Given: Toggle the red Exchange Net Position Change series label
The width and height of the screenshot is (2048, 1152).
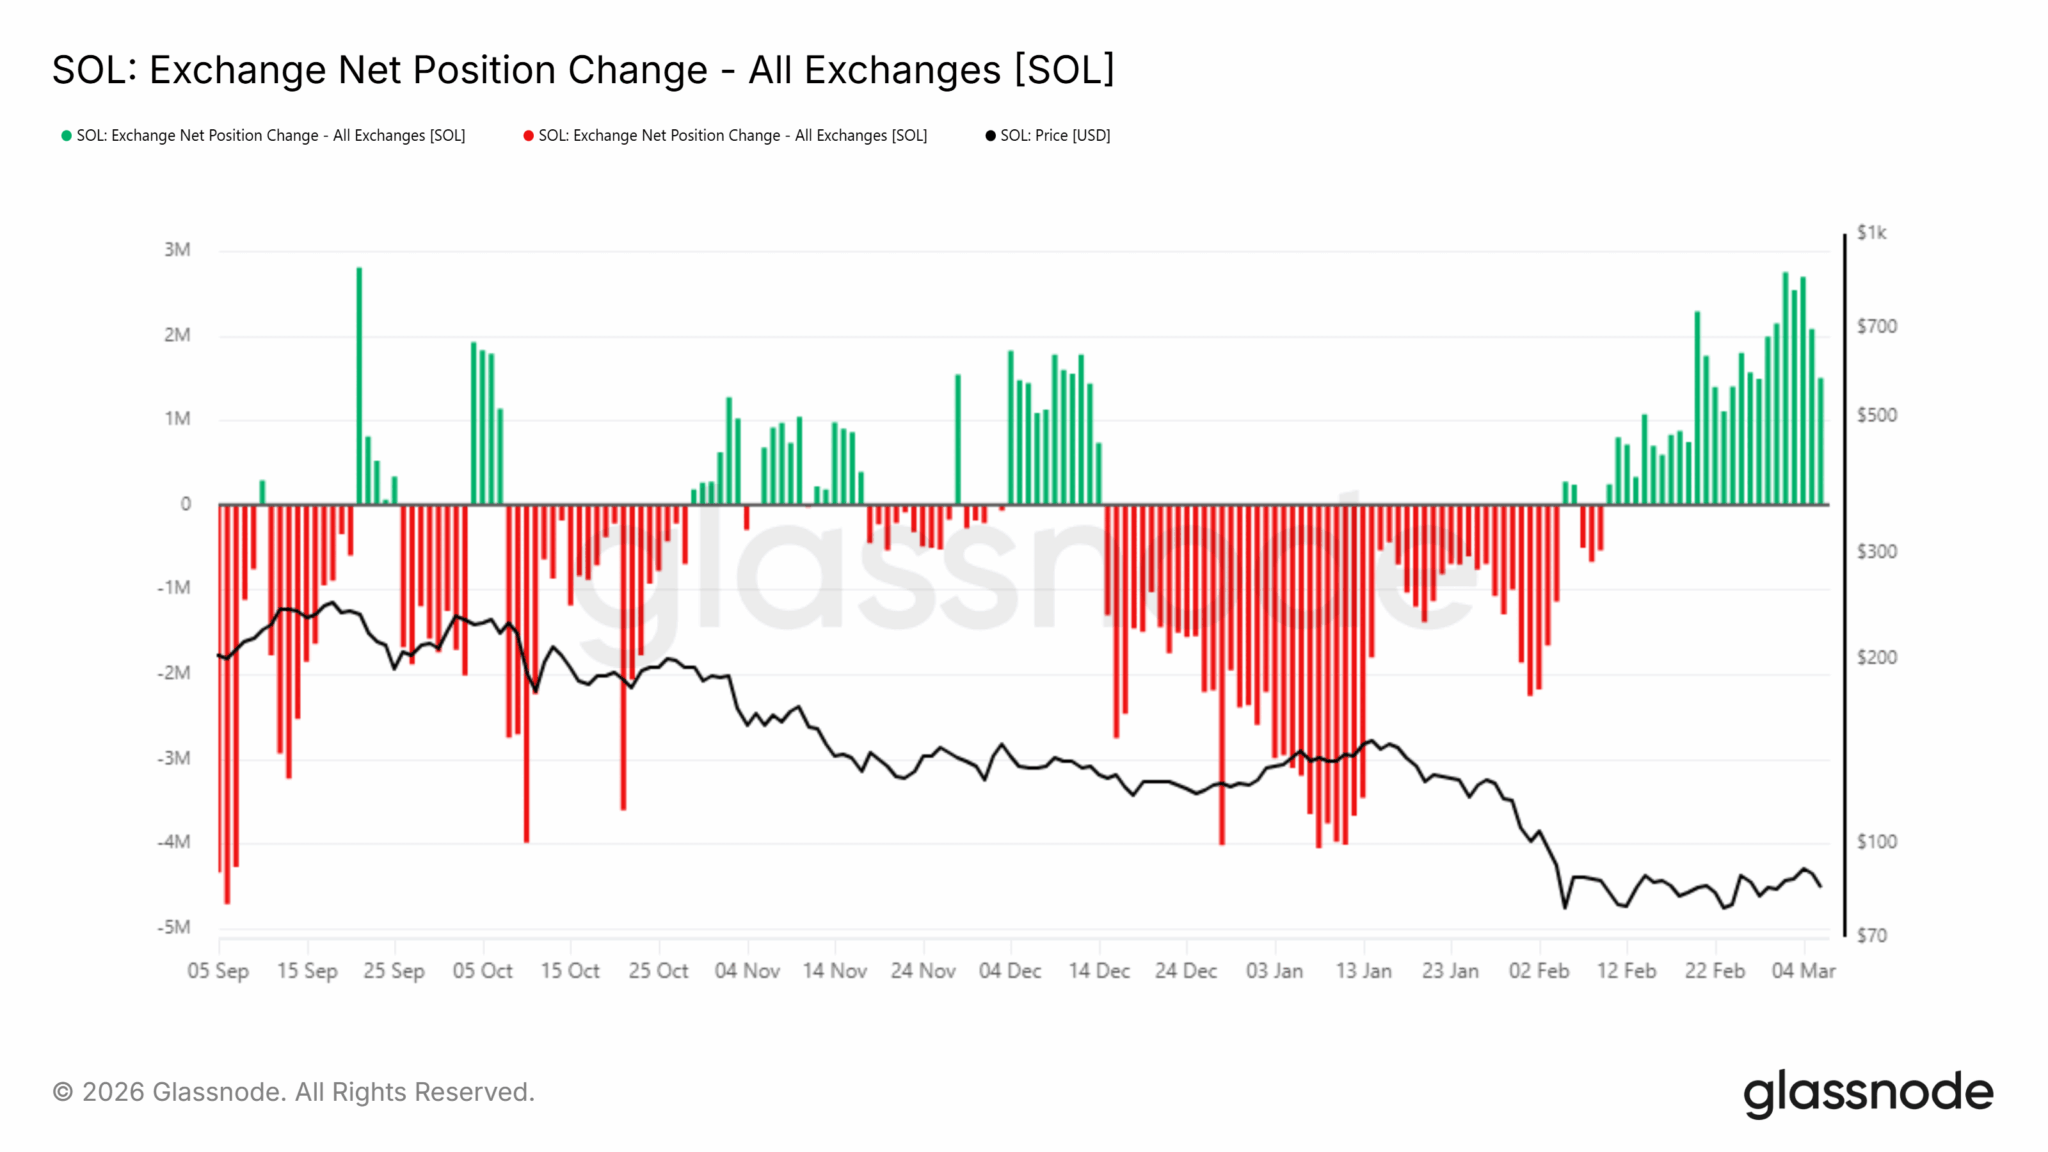Looking at the screenshot, I should point(733,136).
